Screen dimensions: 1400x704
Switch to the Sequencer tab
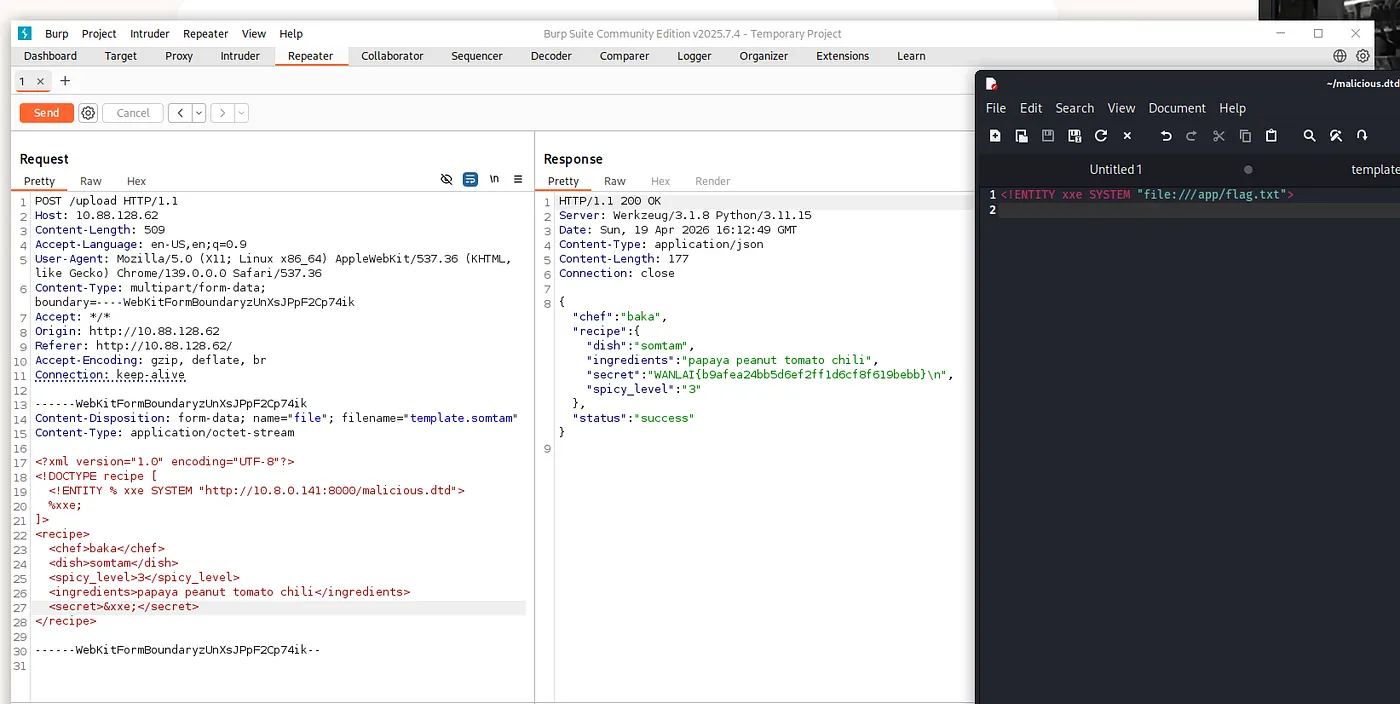pyautogui.click(x=477, y=56)
